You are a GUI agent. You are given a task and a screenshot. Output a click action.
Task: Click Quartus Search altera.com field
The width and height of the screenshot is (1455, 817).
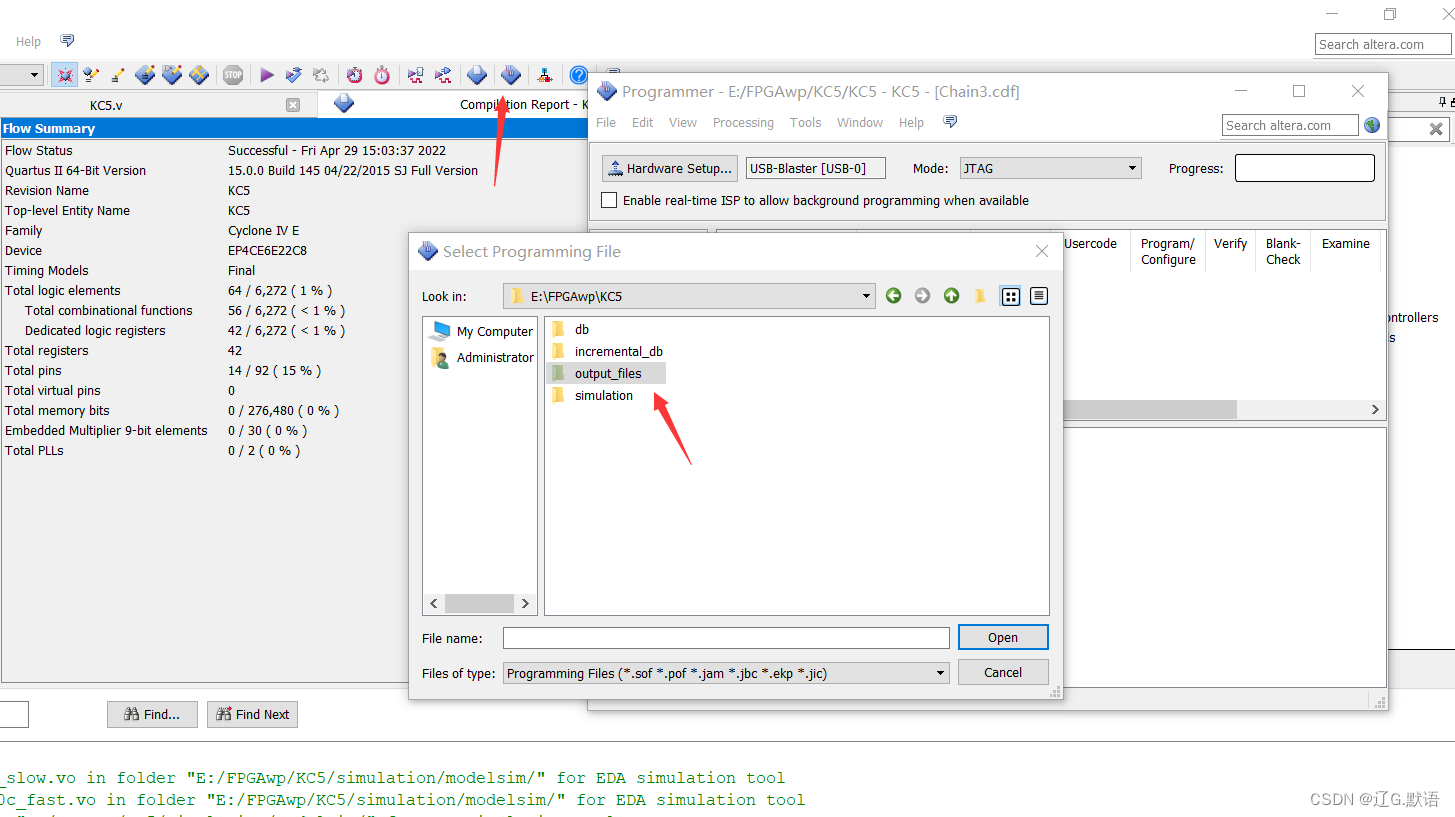point(1383,44)
